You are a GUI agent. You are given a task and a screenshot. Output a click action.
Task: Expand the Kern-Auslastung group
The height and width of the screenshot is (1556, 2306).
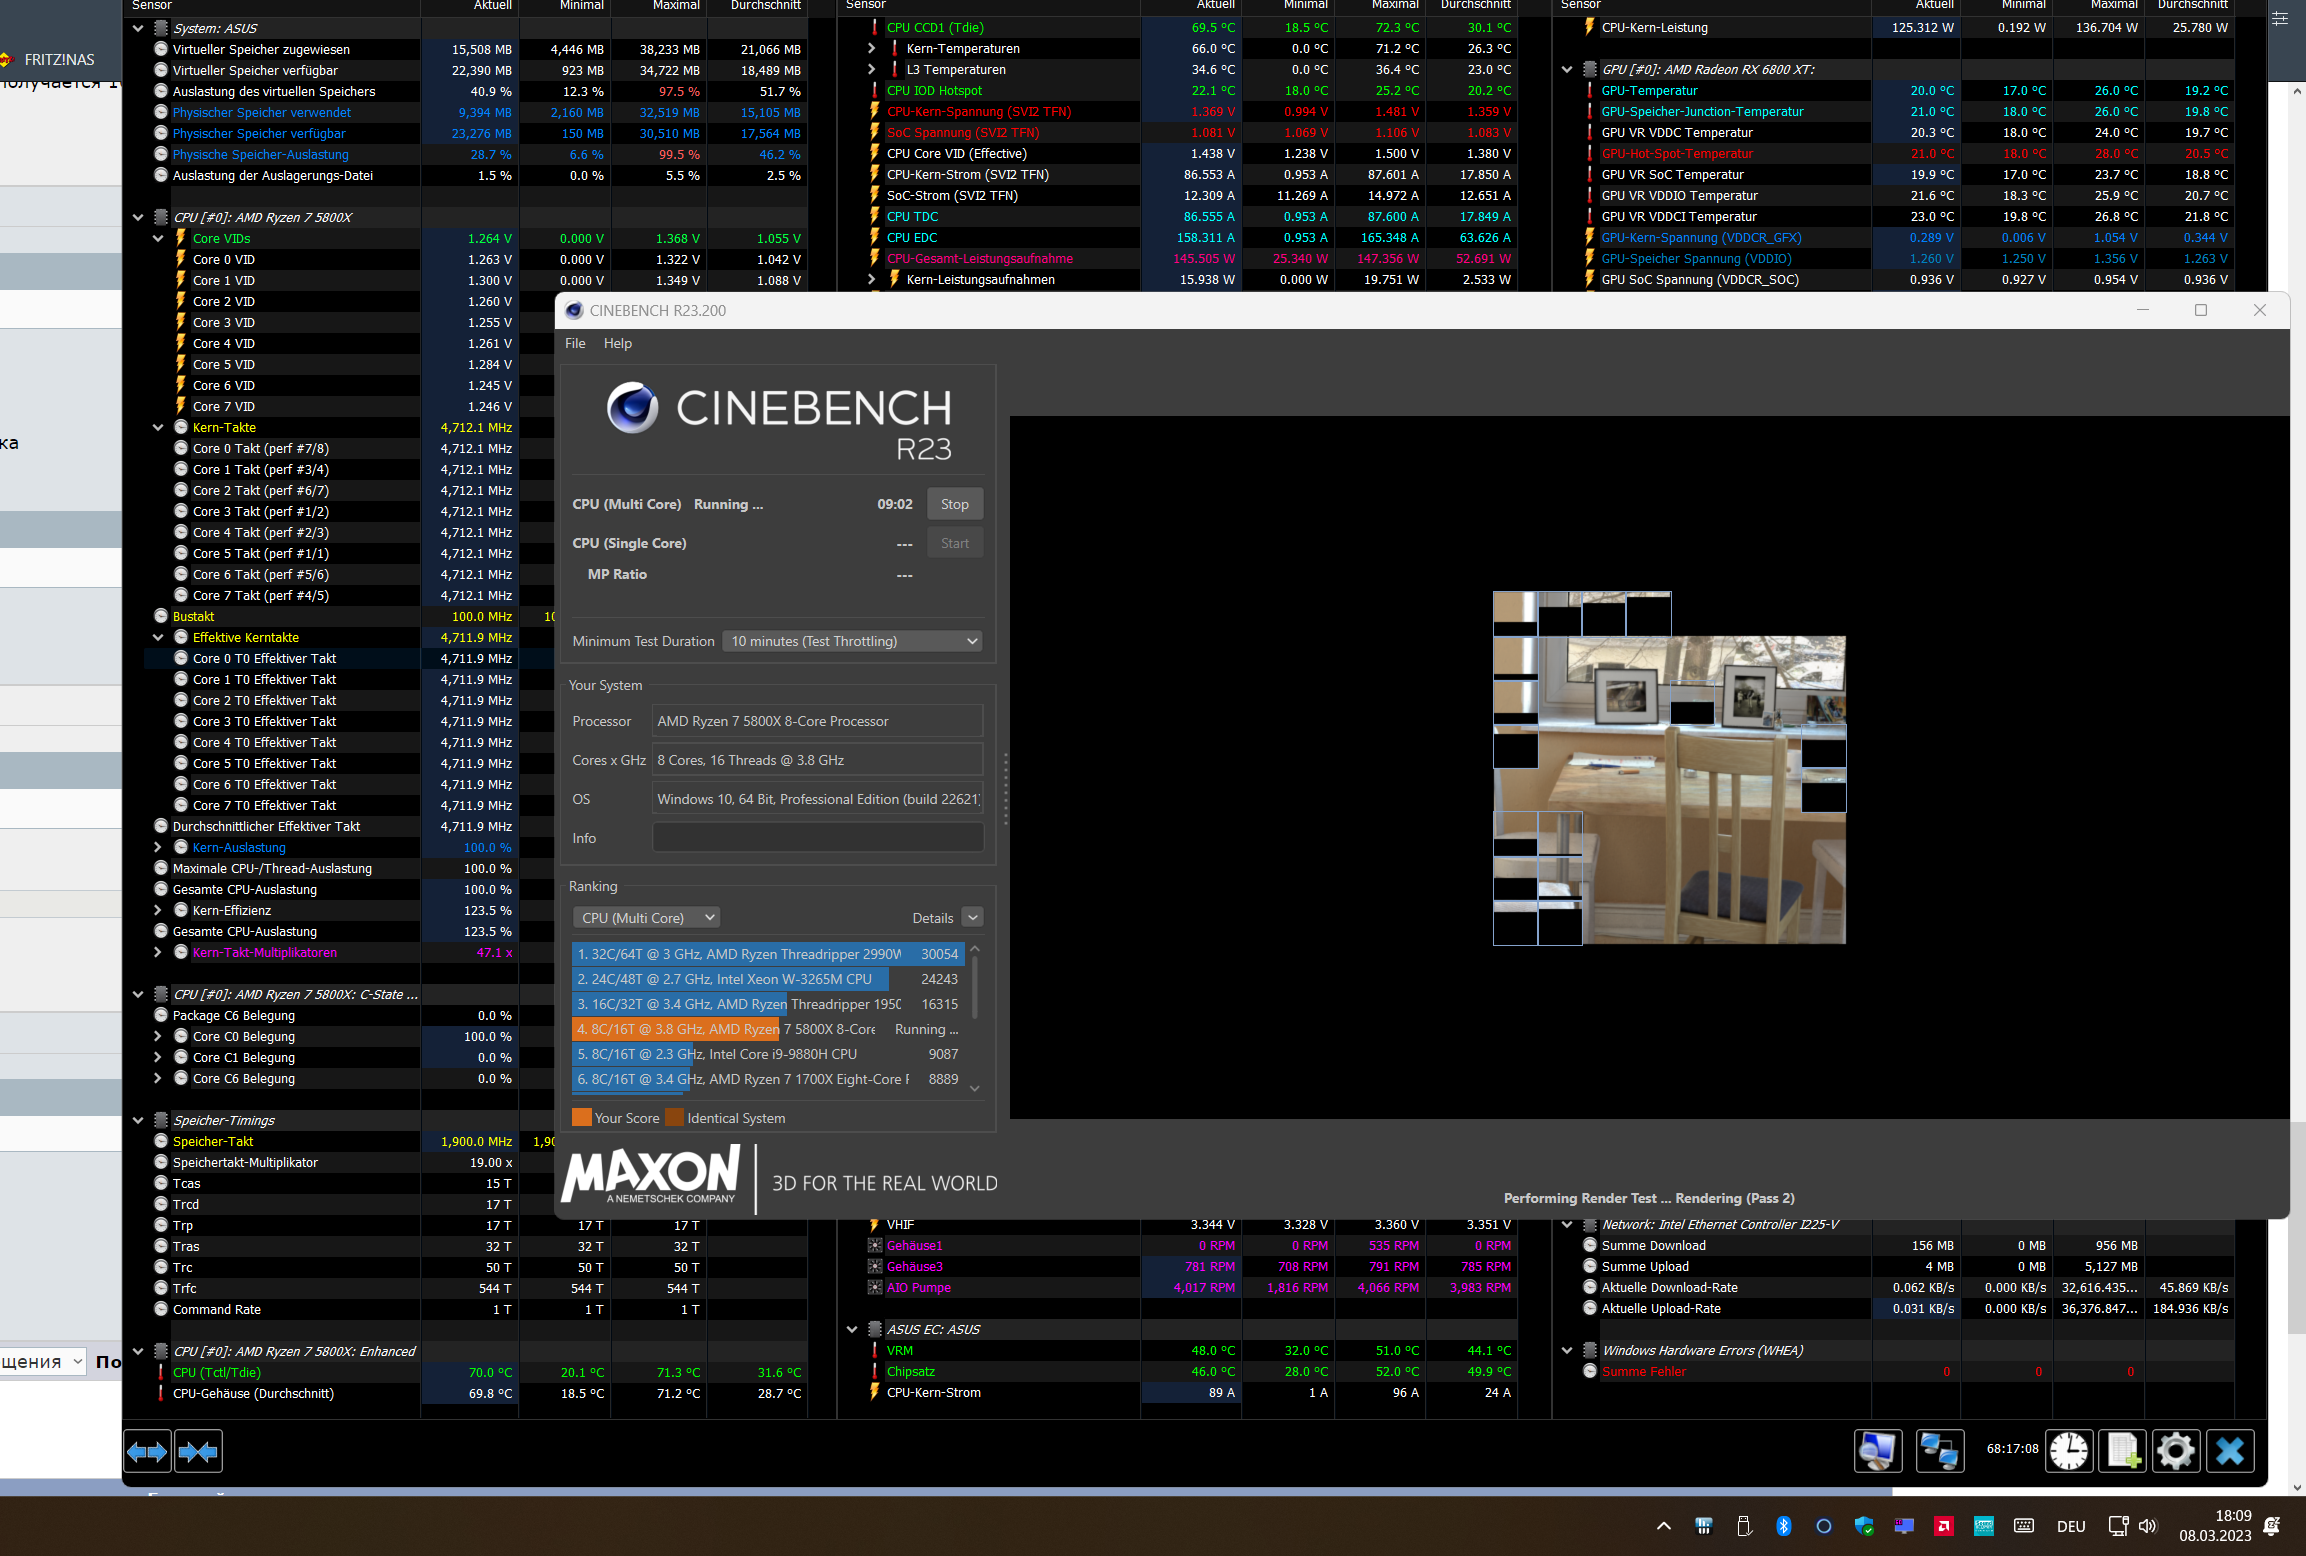click(158, 848)
